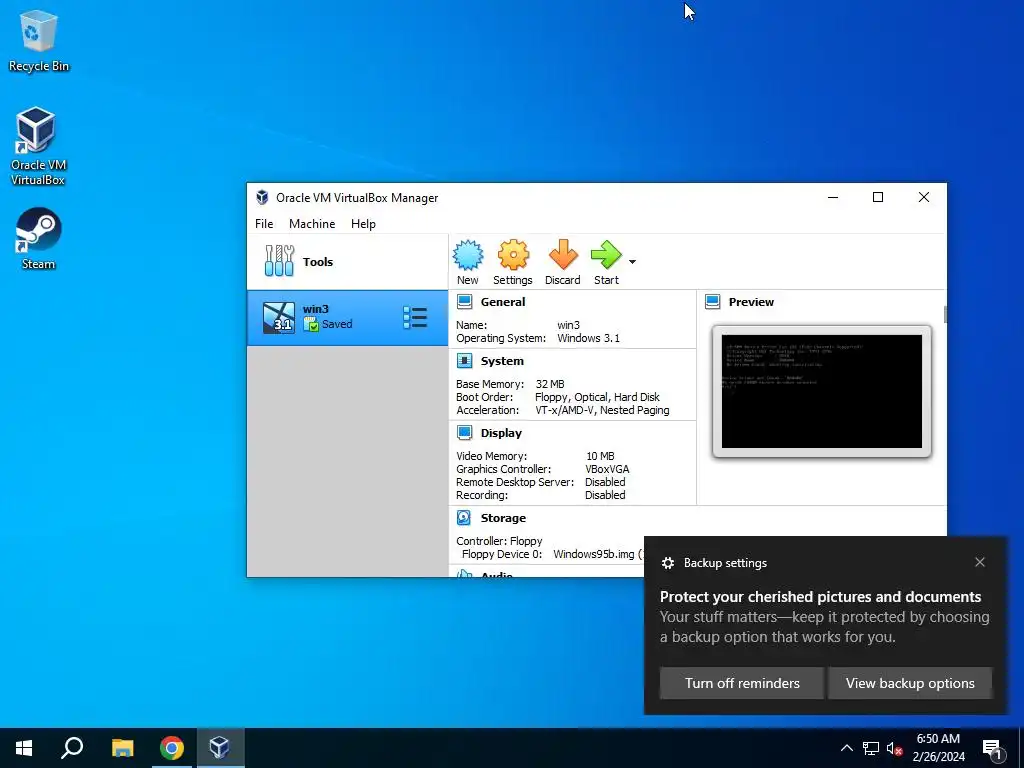
Task: Click the 'VBoxVGA' graphics controller value
Action: pos(607,469)
